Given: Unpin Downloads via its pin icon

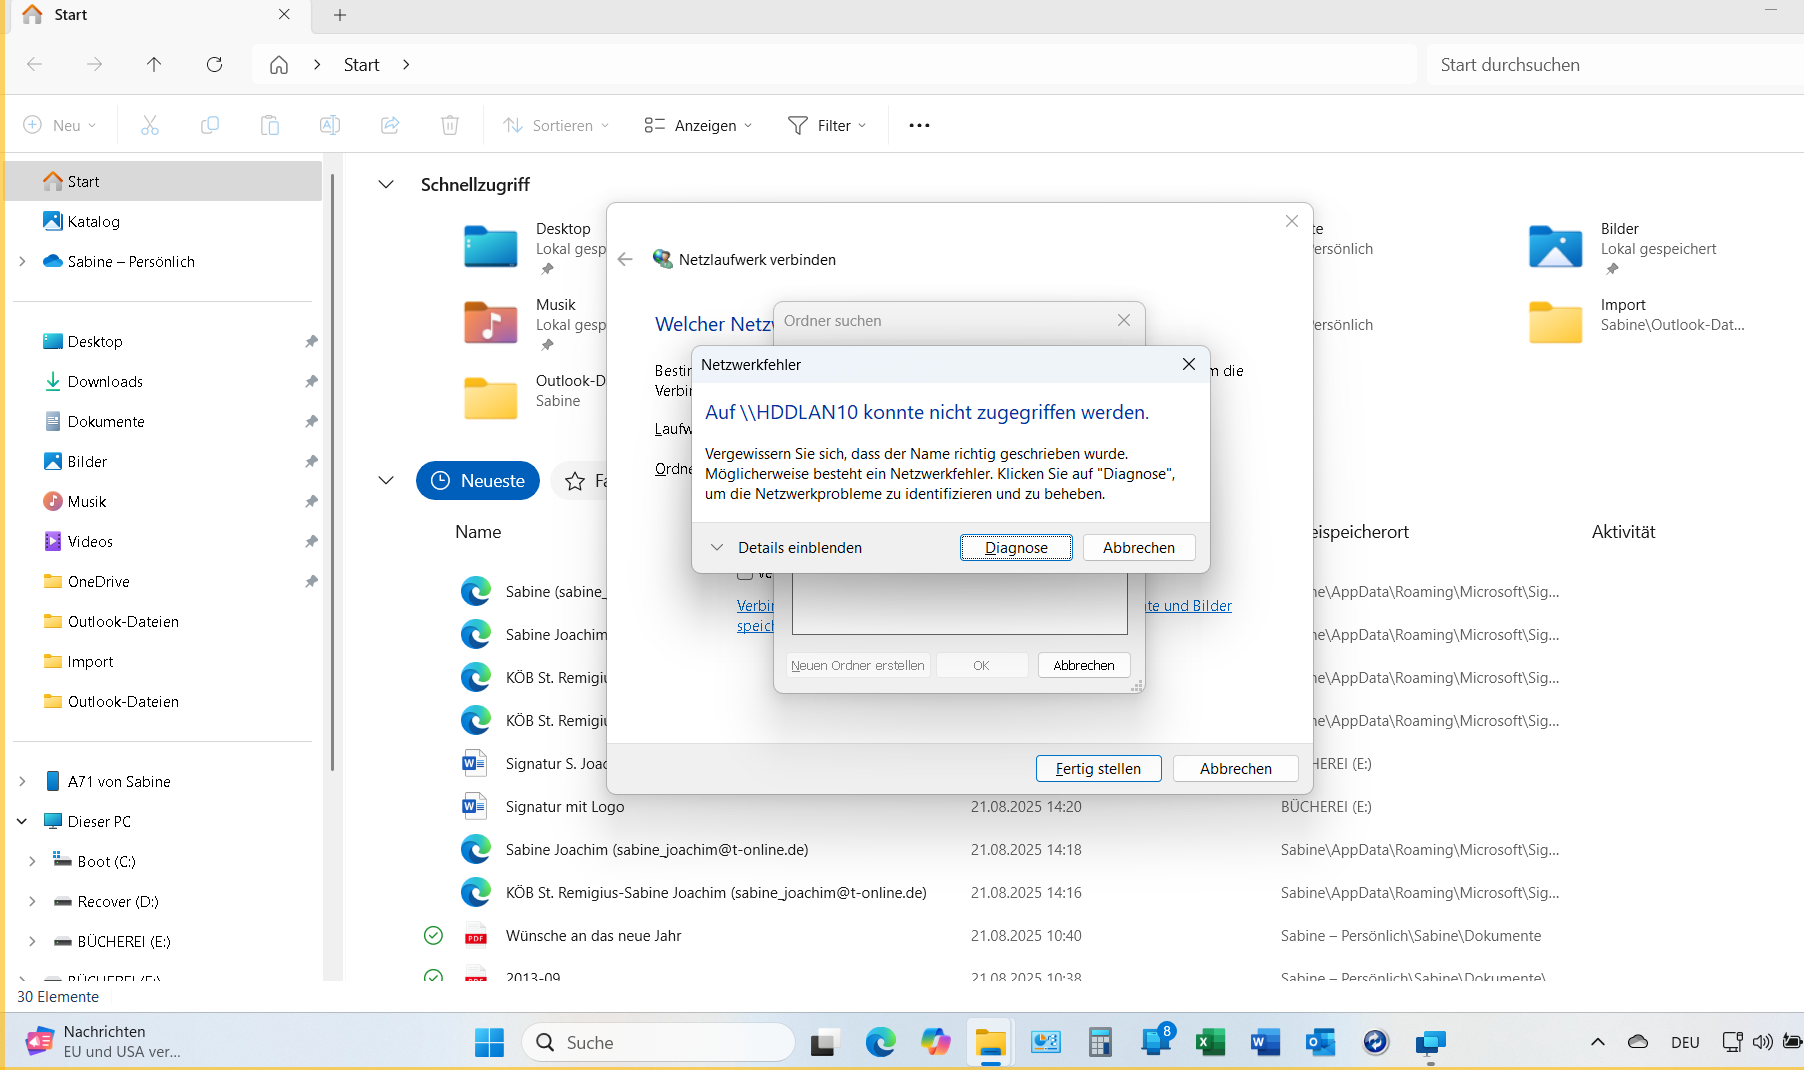Looking at the screenshot, I should (310, 381).
